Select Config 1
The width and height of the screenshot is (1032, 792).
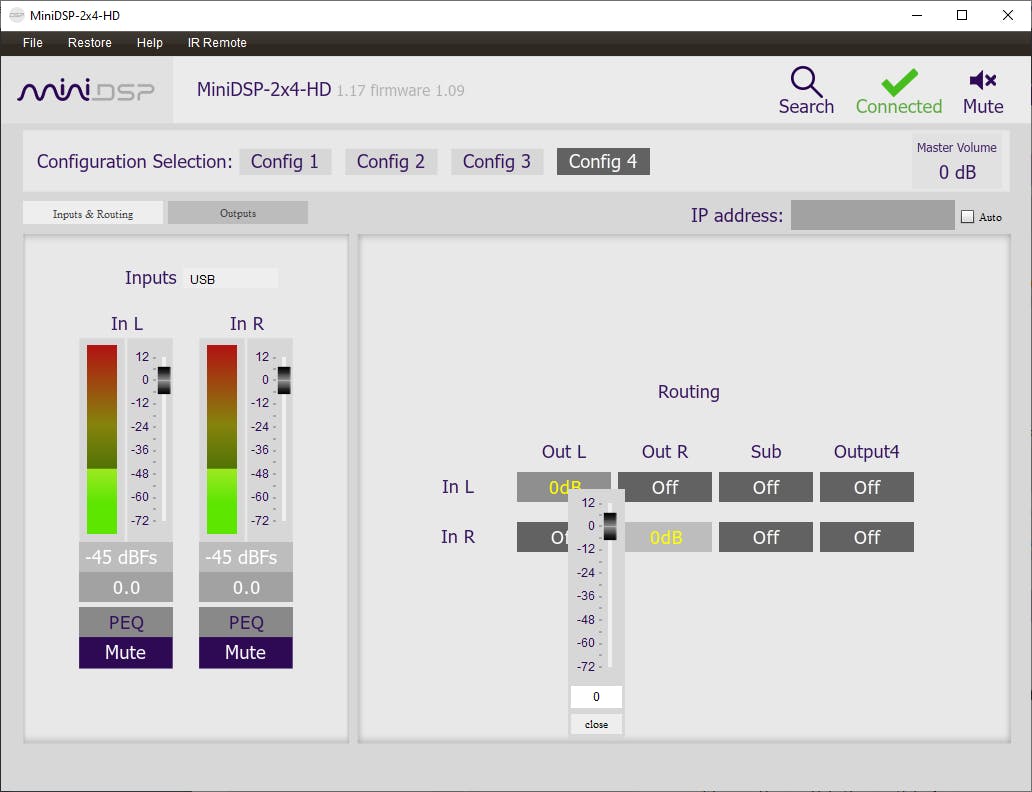point(285,161)
